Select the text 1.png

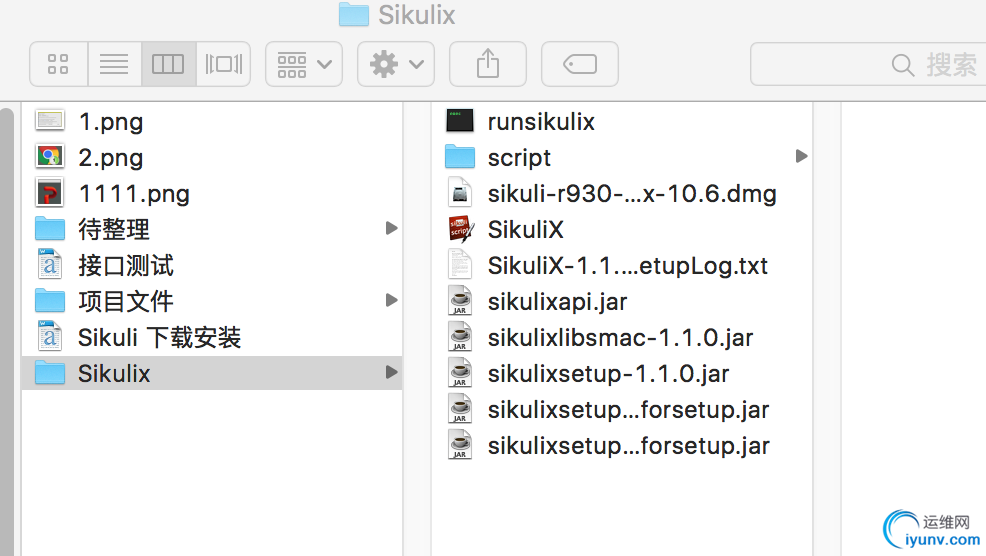coord(111,122)
